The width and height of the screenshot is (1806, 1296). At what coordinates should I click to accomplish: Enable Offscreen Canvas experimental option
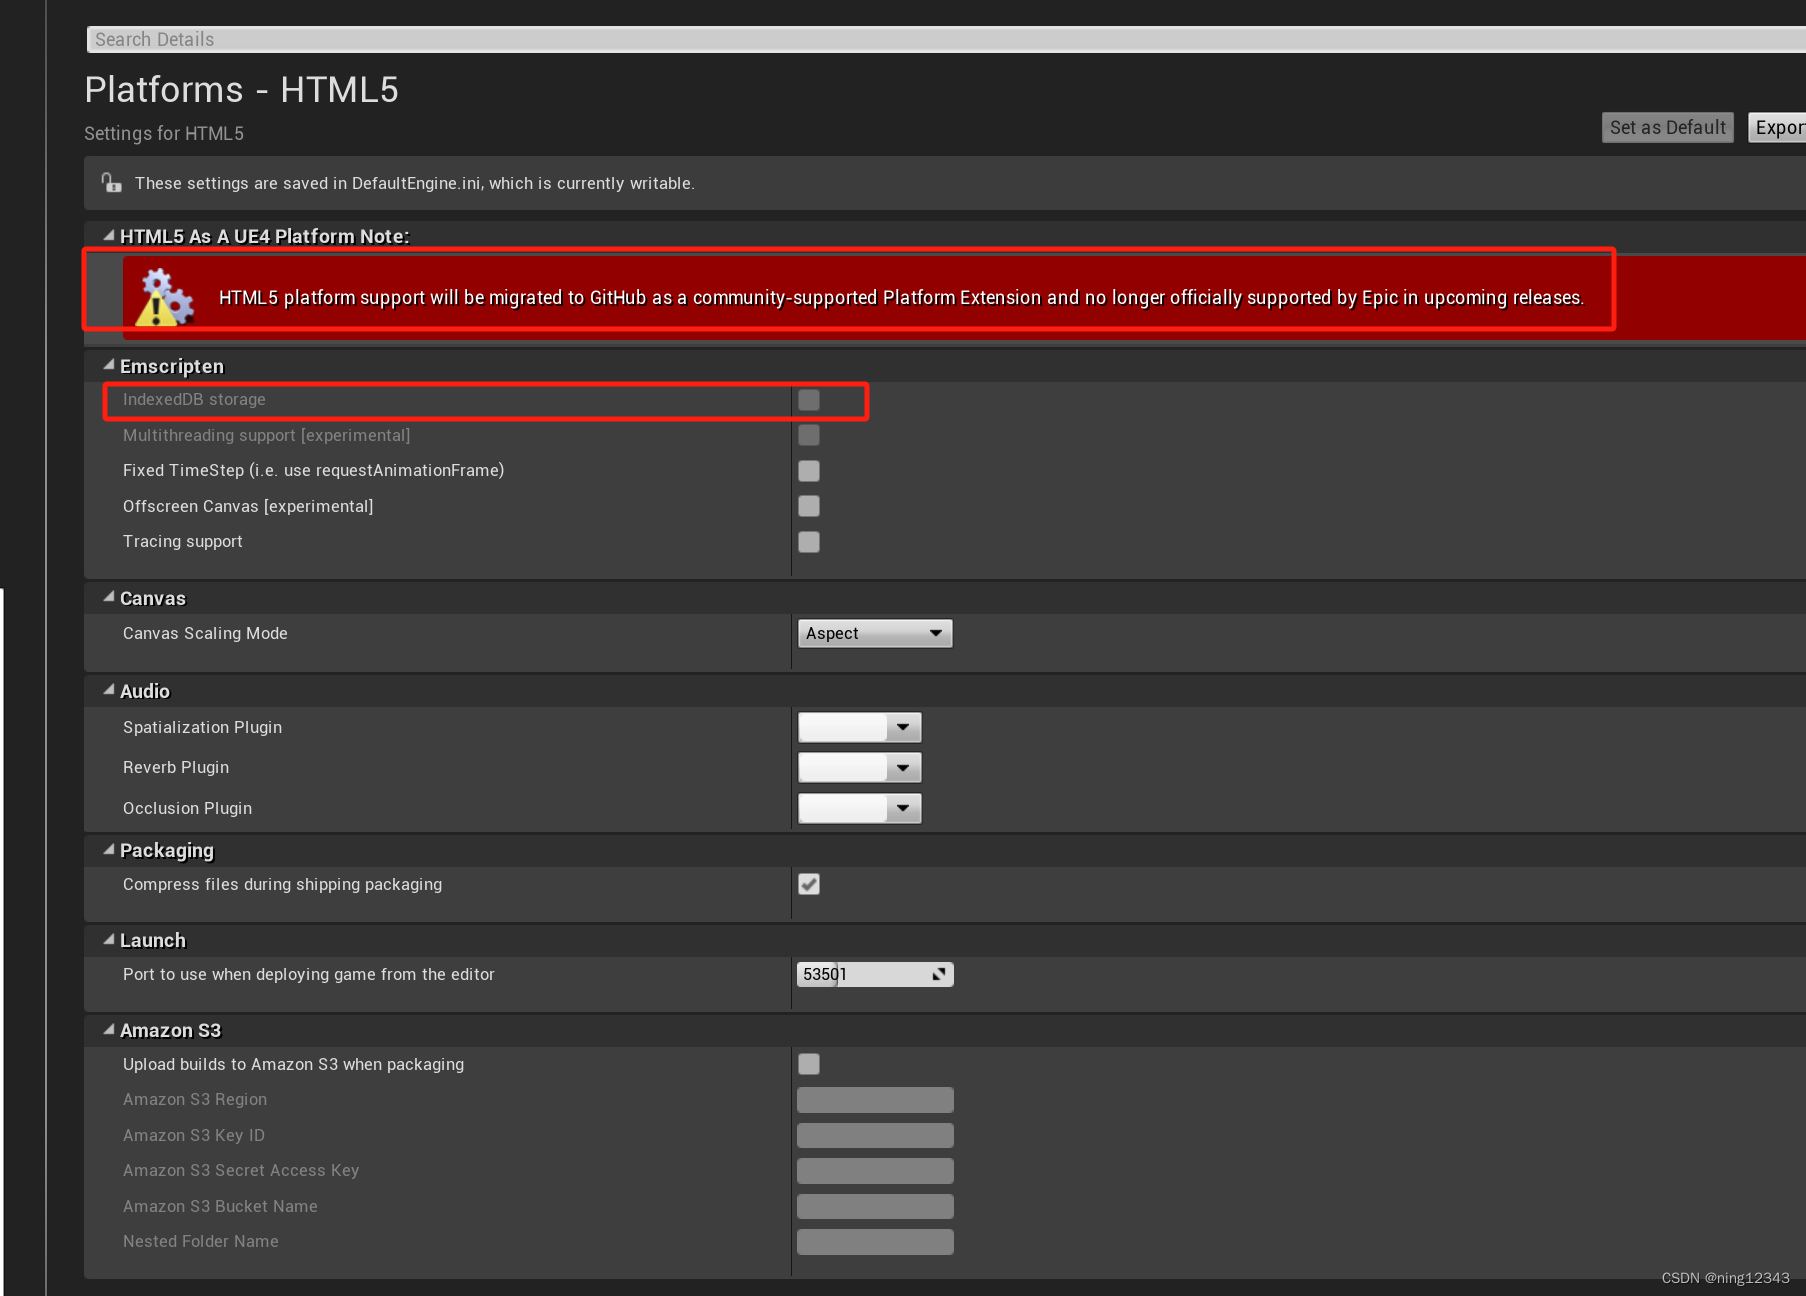point(808,506)
